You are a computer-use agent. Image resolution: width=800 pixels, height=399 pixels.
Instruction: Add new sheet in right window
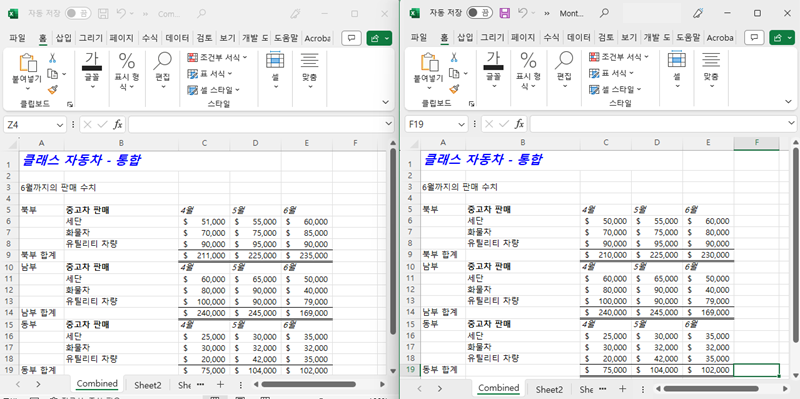tap(622, 388)
